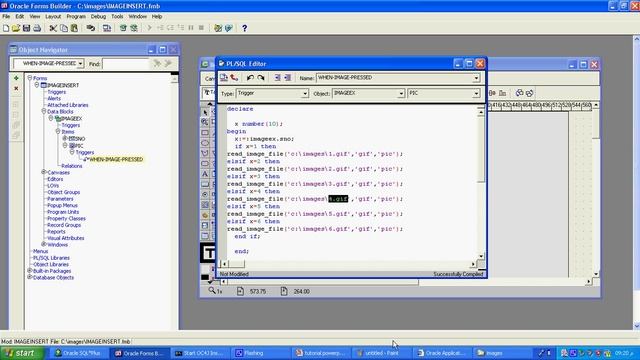Click the red X Delete icon in Object Navigator
640x360 pixels.
coord(16,88)
